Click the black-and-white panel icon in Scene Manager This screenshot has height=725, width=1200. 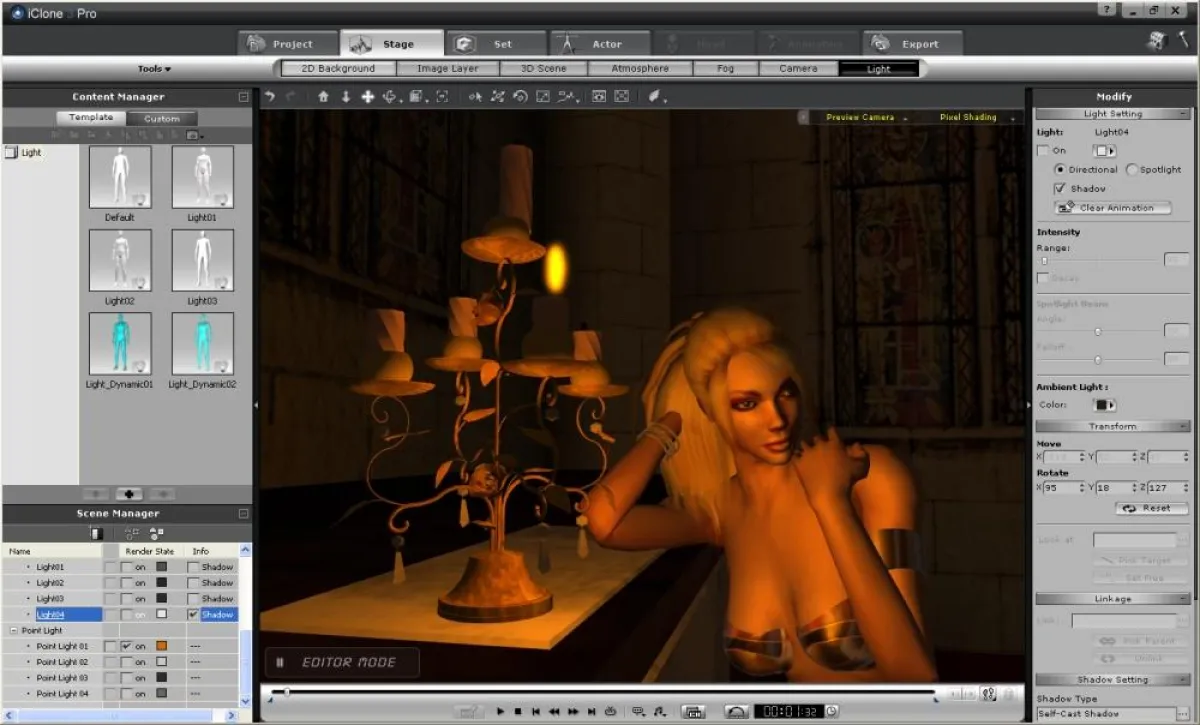pos(96,533)
